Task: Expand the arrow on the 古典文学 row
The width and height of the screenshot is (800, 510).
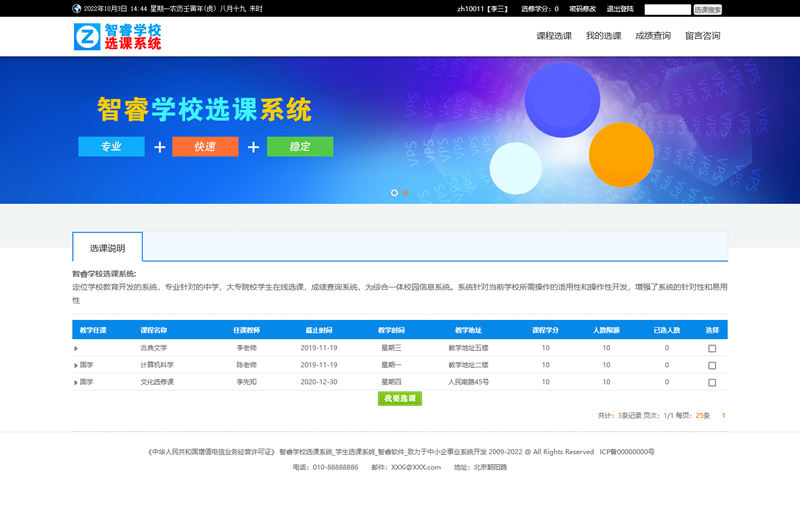Action: 76,348
